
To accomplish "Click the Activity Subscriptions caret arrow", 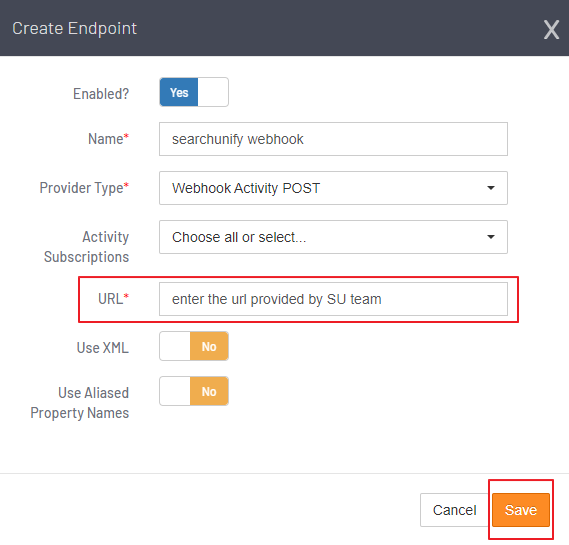I will point(491,237).
